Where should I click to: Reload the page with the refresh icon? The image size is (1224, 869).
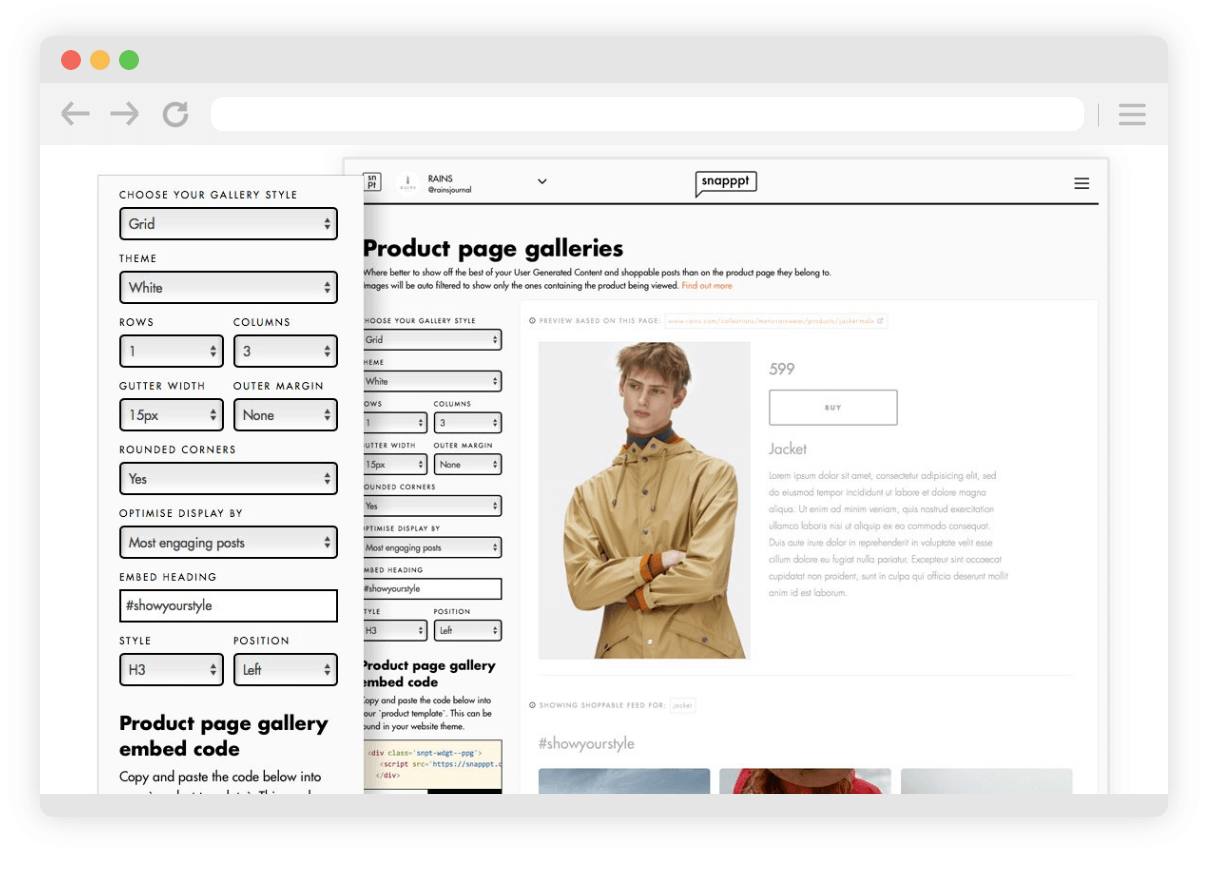tap(176, 114)
